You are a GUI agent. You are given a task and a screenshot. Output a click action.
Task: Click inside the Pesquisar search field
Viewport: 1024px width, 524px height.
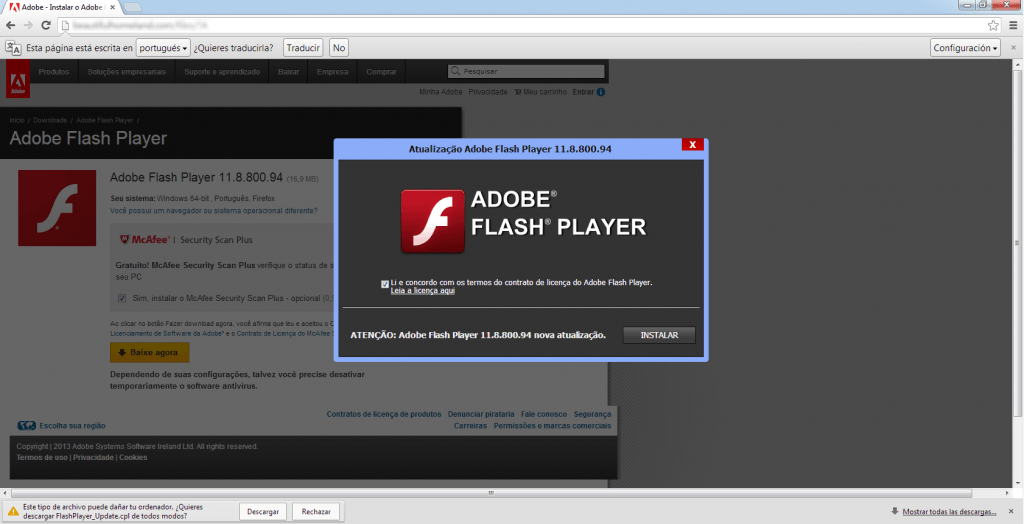[x=526, y=71]
